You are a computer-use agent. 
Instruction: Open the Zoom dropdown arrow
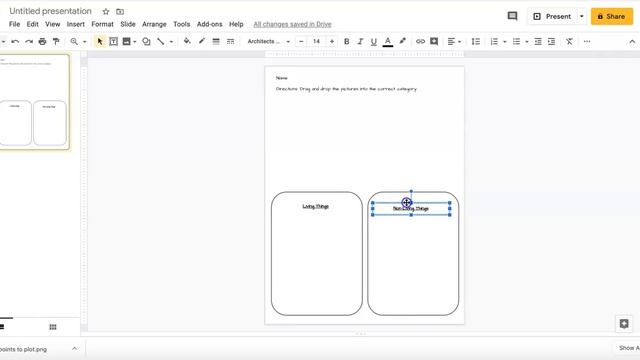pos(84,42)
